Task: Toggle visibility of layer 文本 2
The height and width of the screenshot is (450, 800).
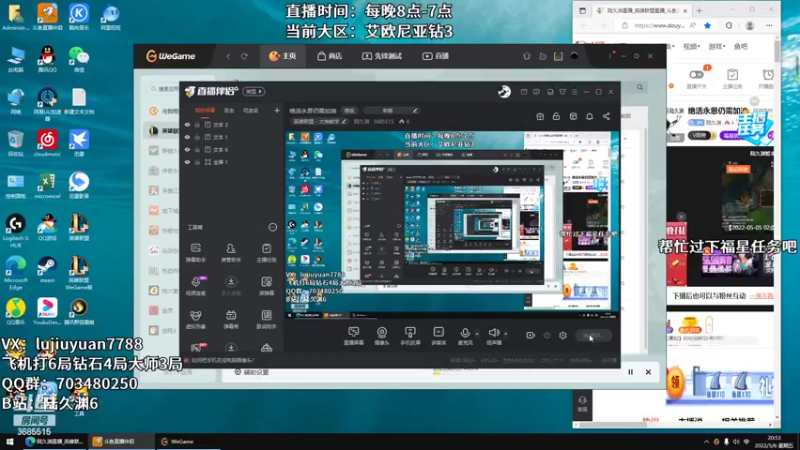Action: point(187,124)
